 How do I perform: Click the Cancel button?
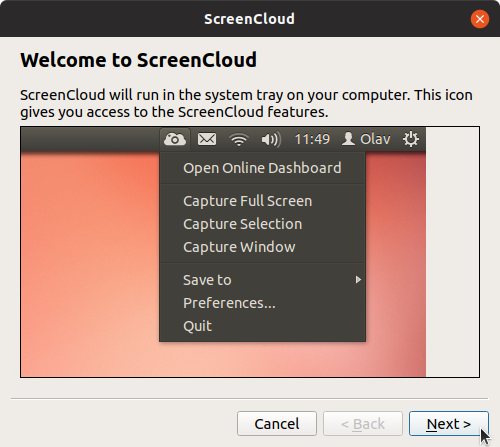pyautogui.click(x=277, y=424)
